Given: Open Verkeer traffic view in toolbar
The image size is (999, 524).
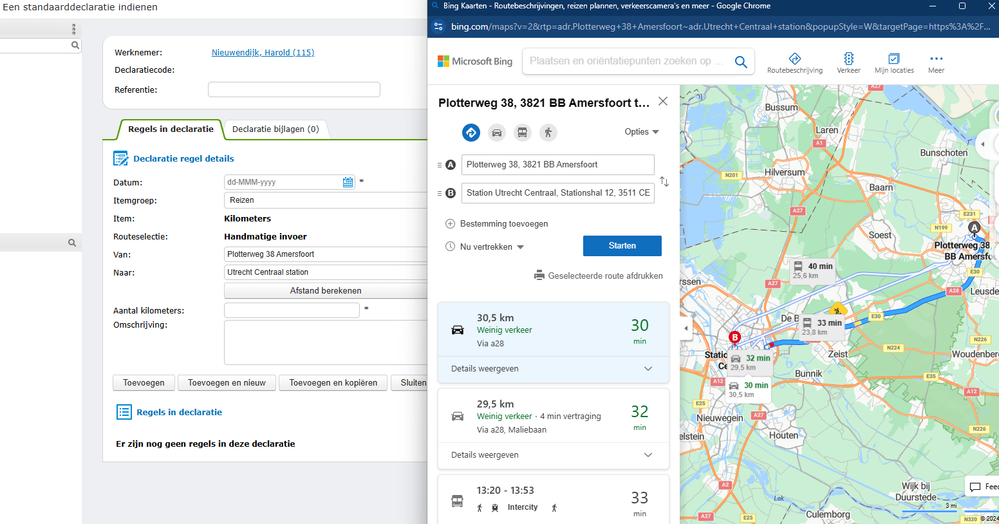Looking at the screenshot, I should point(848,63).
